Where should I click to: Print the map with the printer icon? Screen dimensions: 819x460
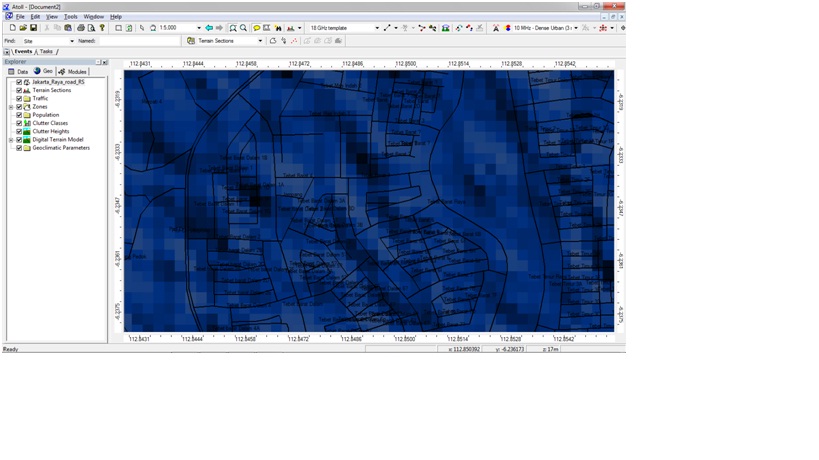(81, 28)
